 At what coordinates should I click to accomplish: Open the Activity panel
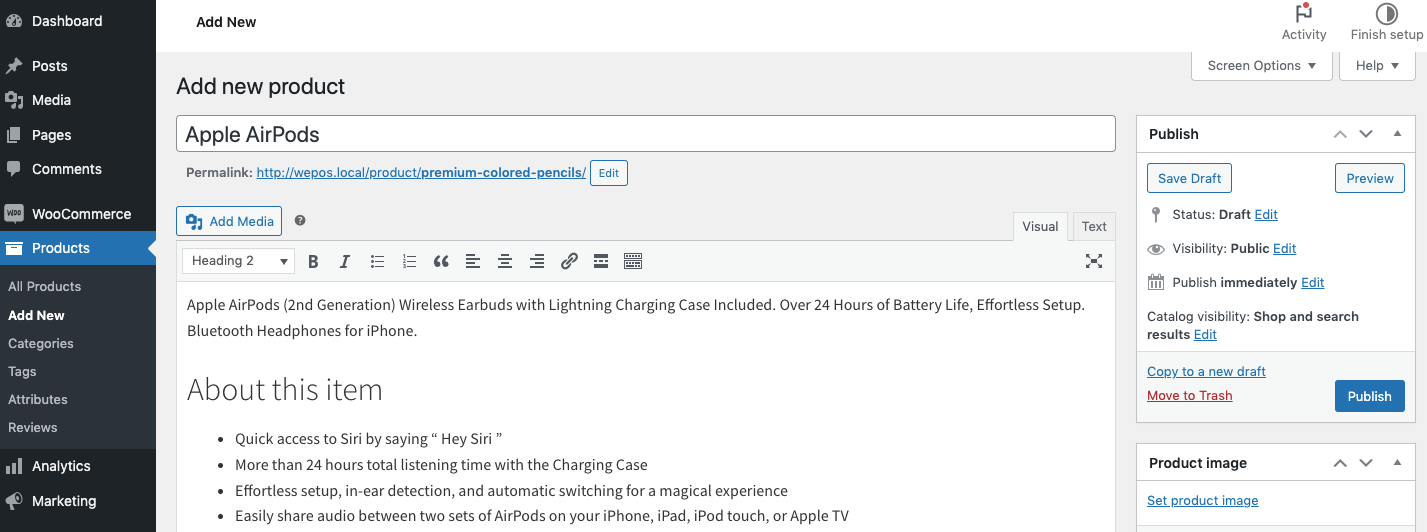click(x=1304, y=22)
